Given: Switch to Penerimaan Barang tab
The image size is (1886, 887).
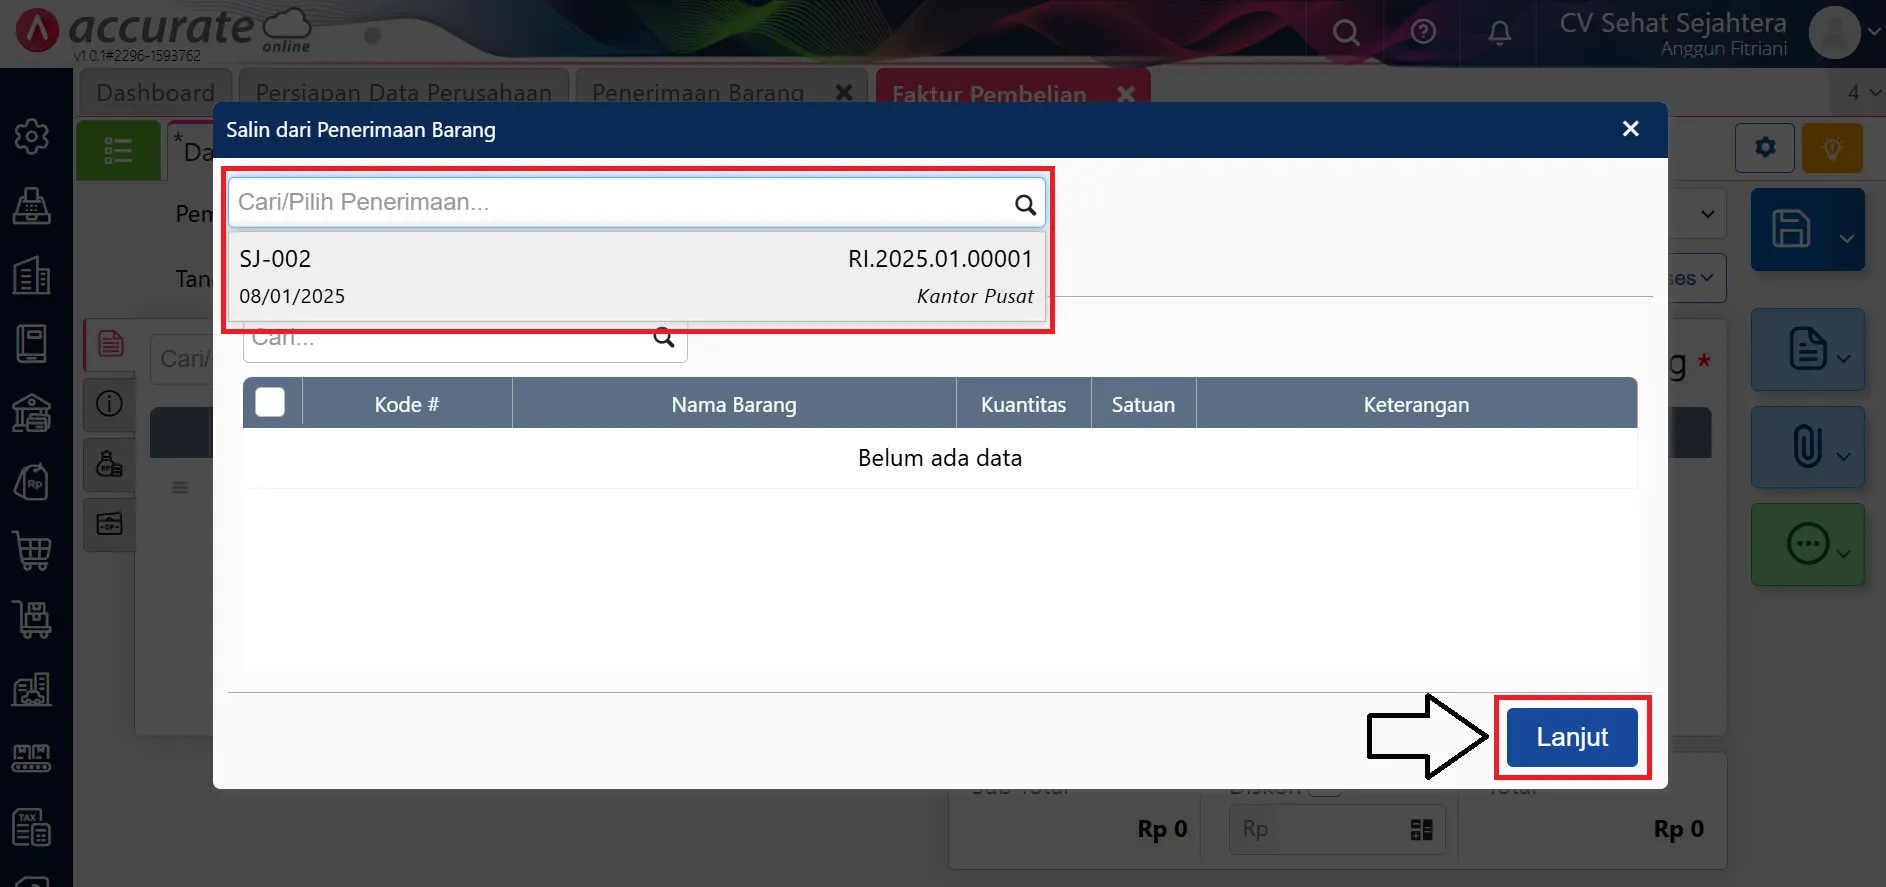Looking at the screenshot, I should [x=698, y=91].
